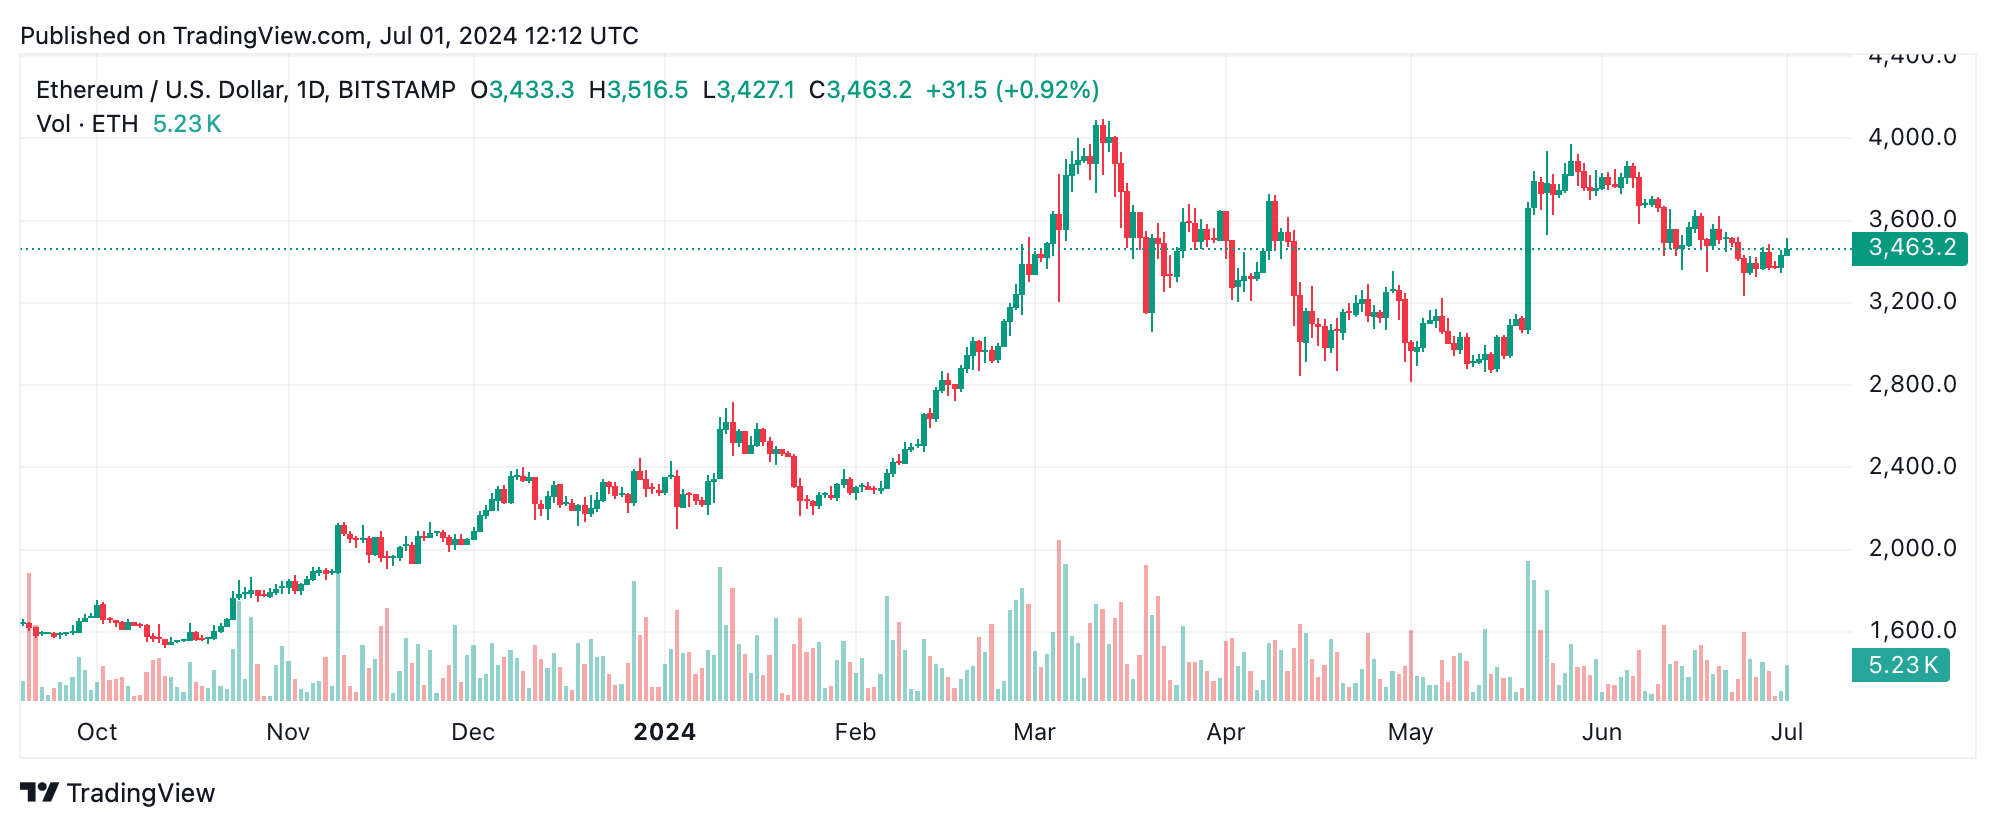Image resolution: width=1996 pixels, height=828 pixels.
Task: Click the Vol · ETH indicator label
Action: tap(87, 124)
